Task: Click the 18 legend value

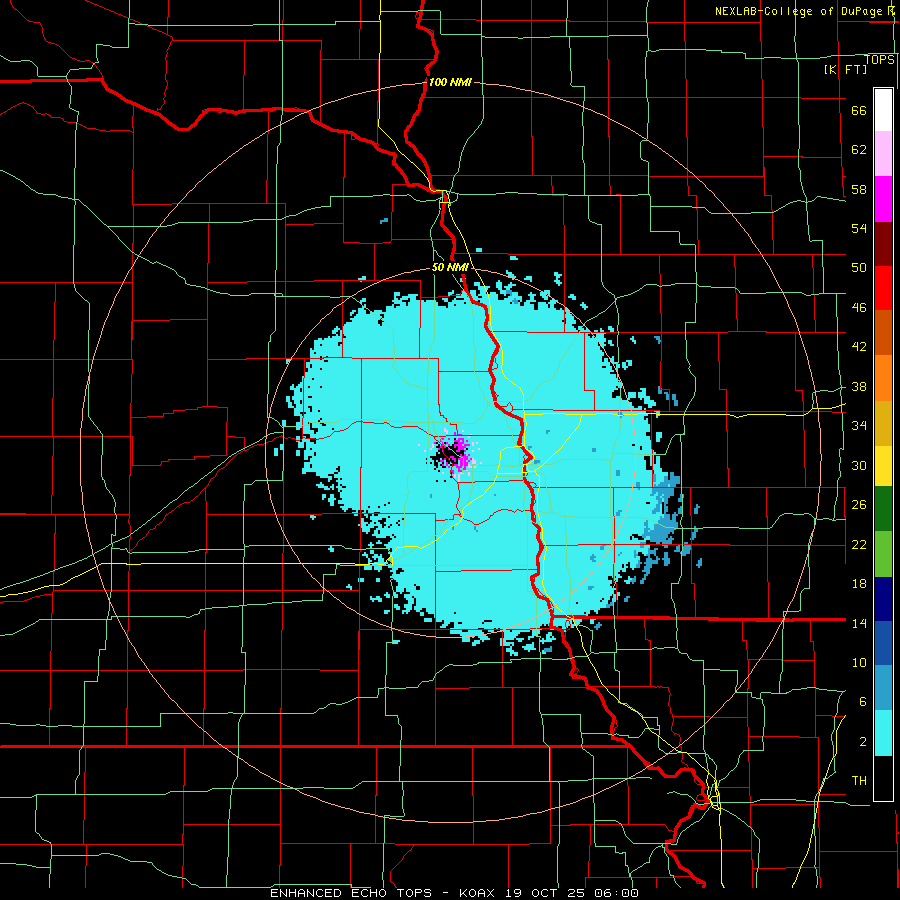Action: (859, 583)
